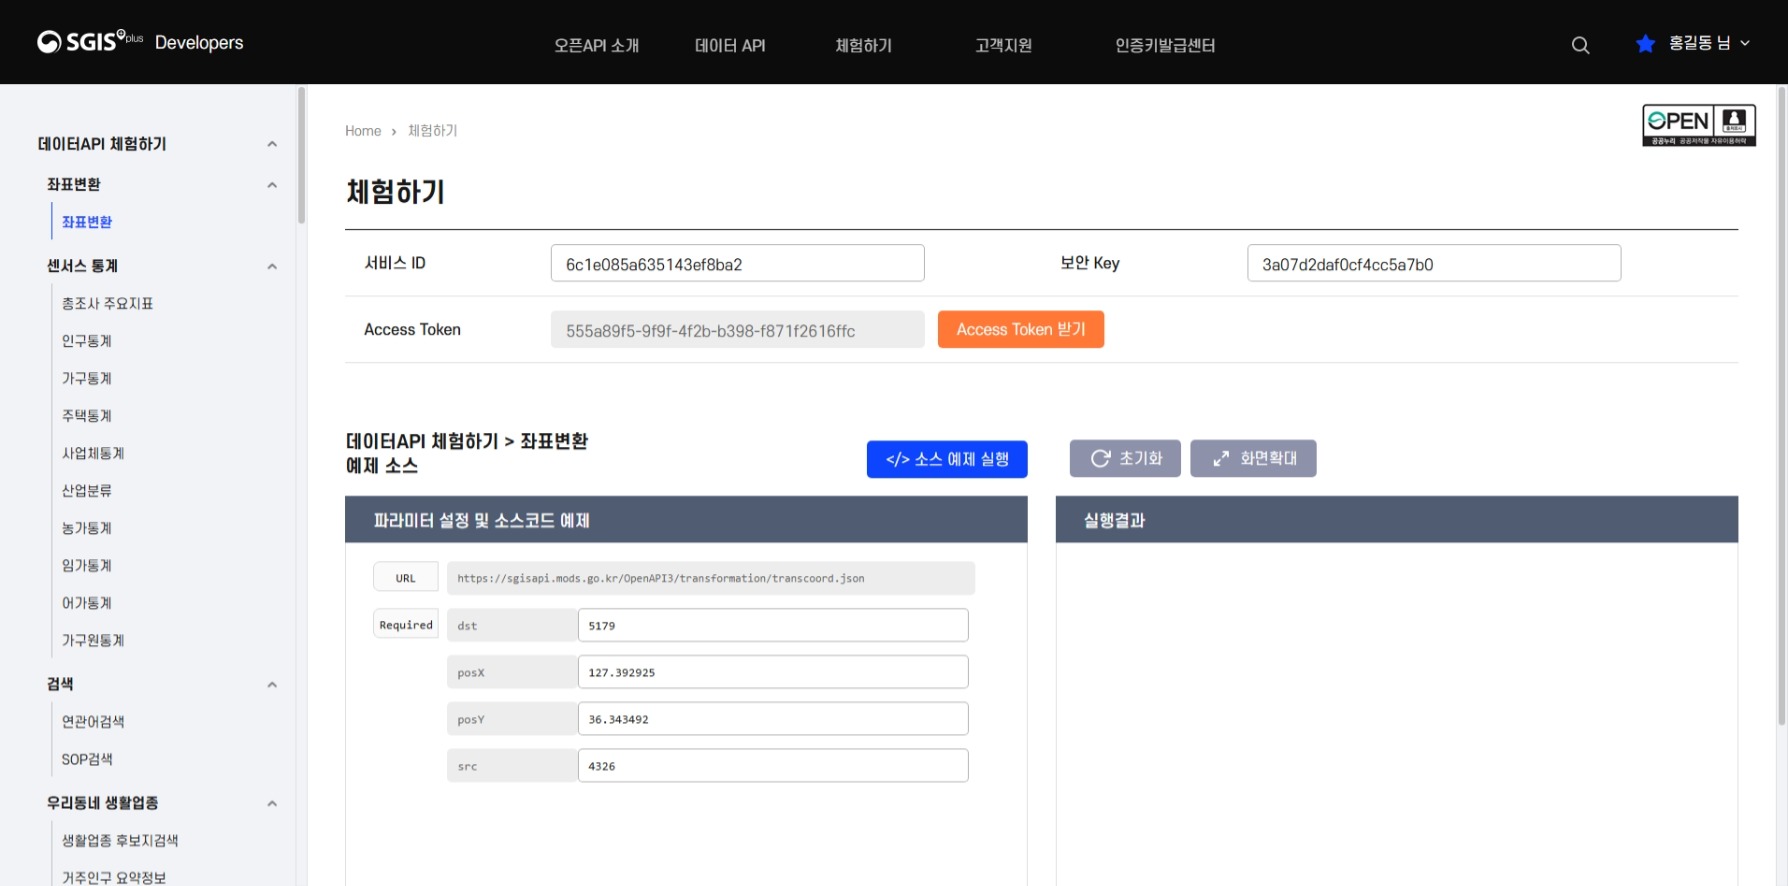
Task: Open the search magnifier icon
Action: (1580, 45)
